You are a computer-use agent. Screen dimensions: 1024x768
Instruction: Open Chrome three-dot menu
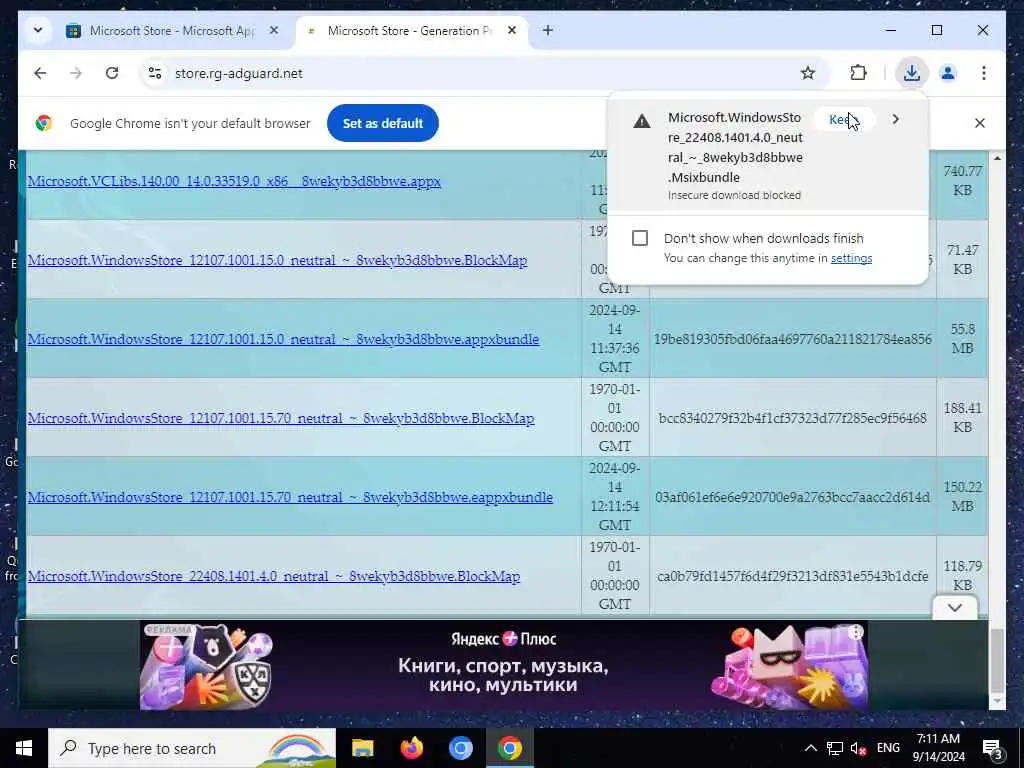point(984,73)
